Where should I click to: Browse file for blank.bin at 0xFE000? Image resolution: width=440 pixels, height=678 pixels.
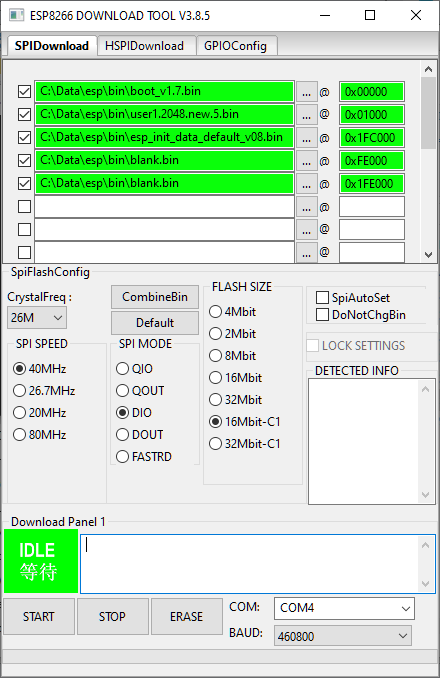click(x=306, y=161)
